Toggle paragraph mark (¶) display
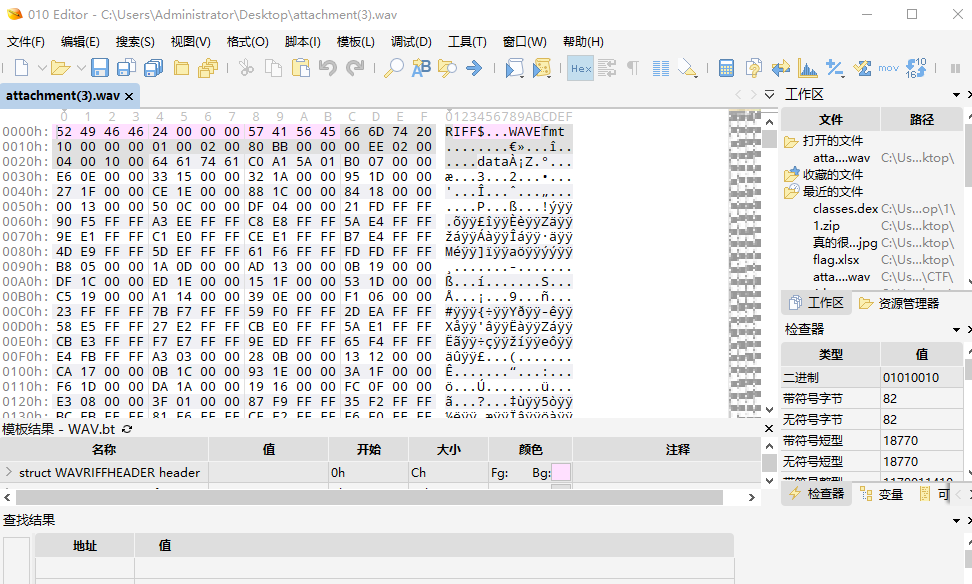Image resolution: width=972 pixels, height=584 pixels. [x=632, y=69]
